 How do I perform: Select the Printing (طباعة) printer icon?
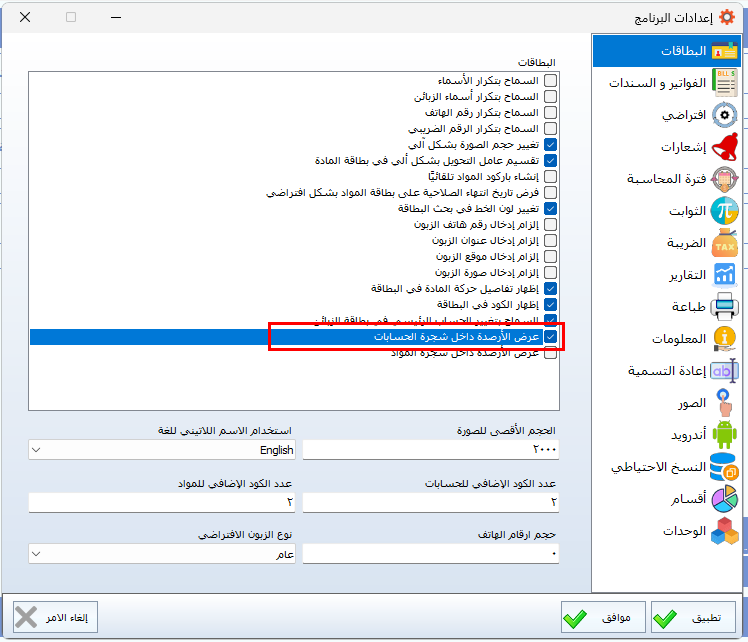[x=725, y=307]
